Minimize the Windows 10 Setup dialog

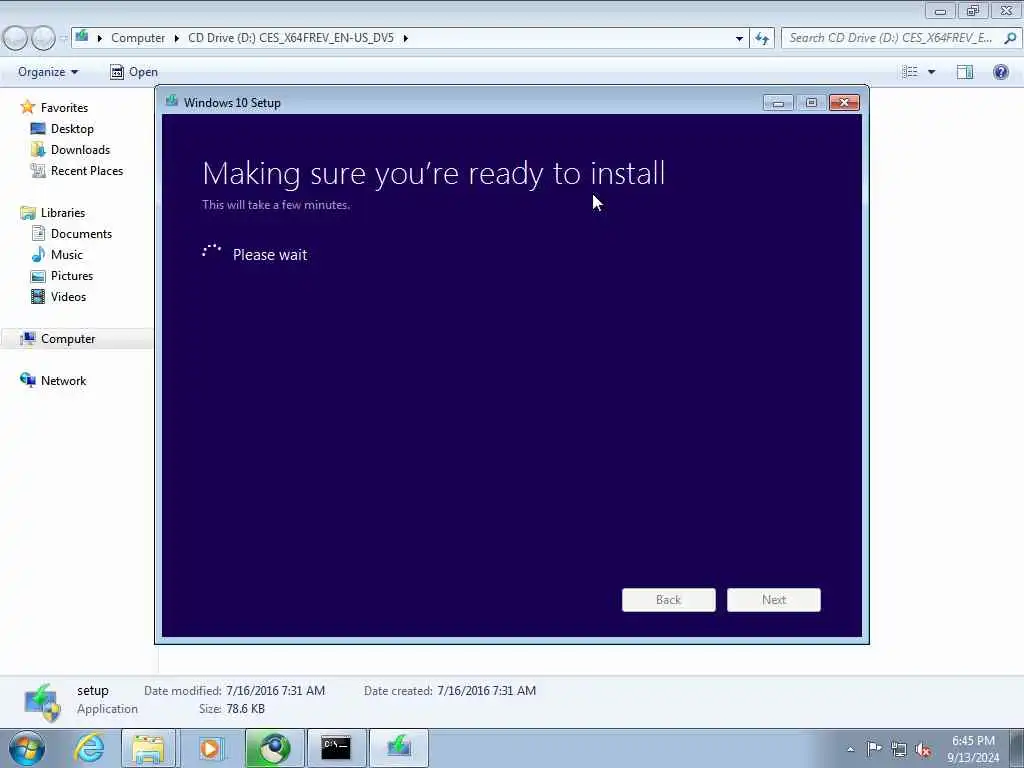778,103
